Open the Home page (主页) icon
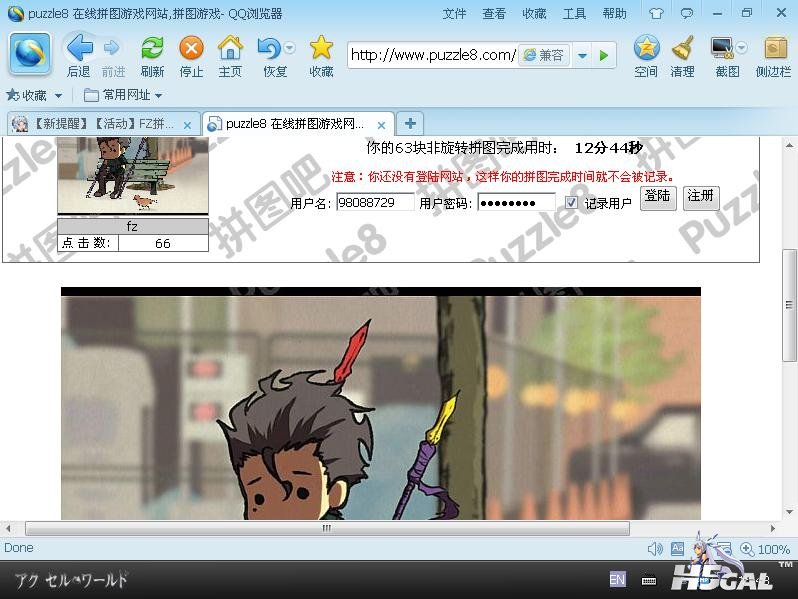This screenshot has width=798, height=599. pos(230,48)
